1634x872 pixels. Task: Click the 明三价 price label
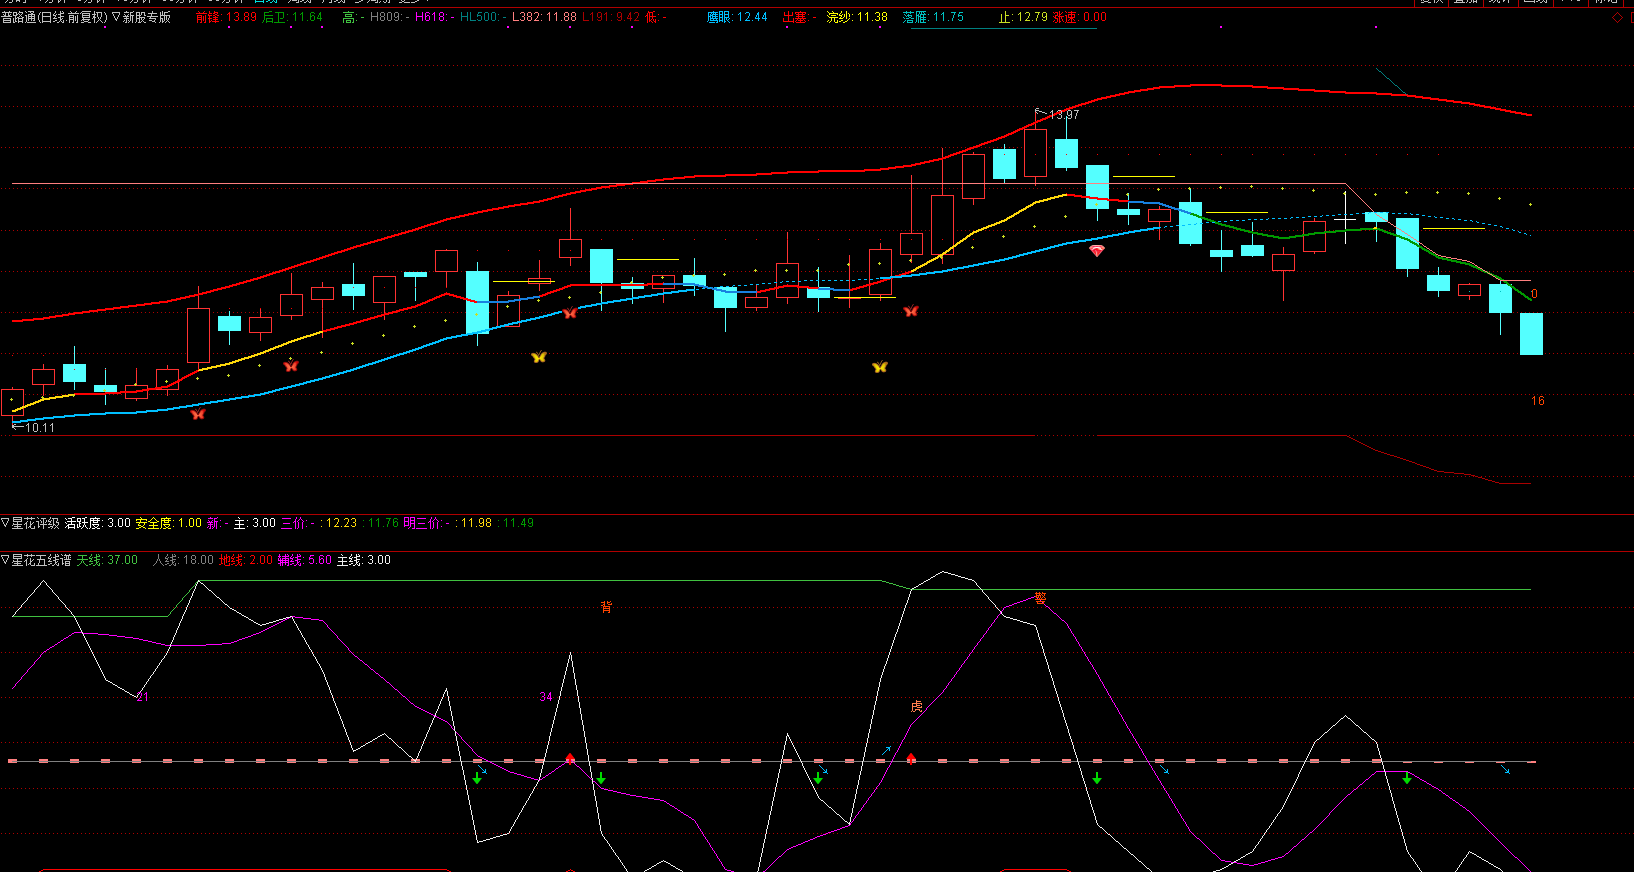[426, 523]
